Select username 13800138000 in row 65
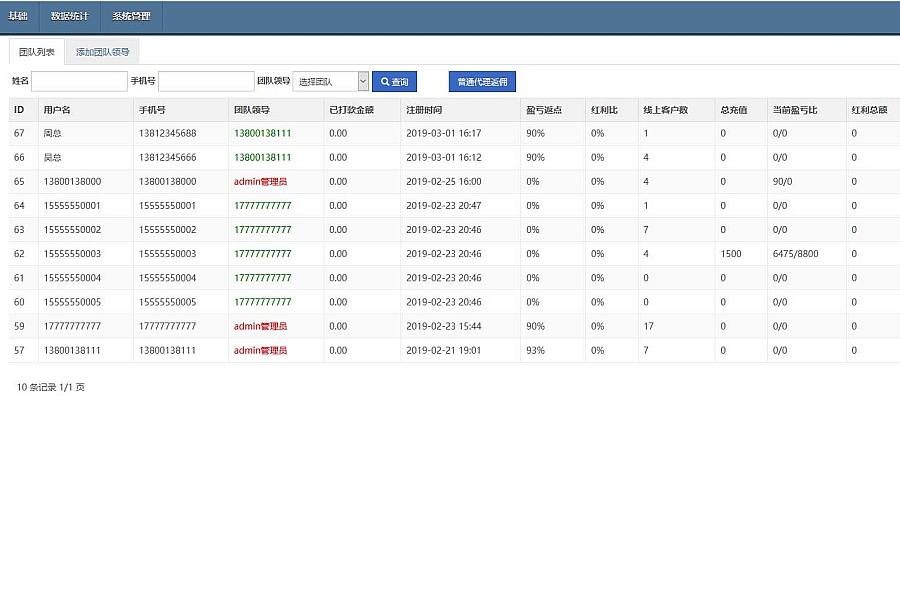 (x=72, y=181)
